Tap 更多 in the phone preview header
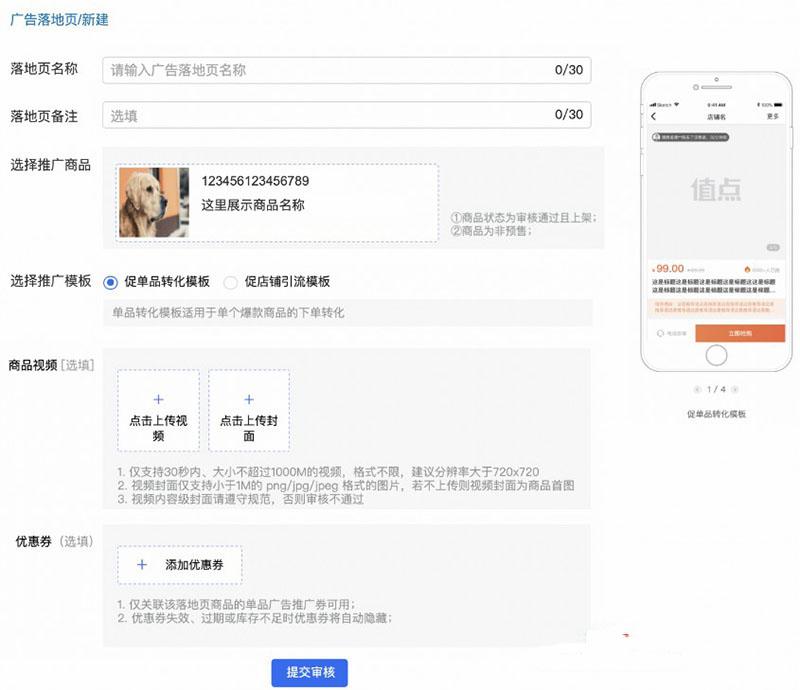 [x=772, y=117]
